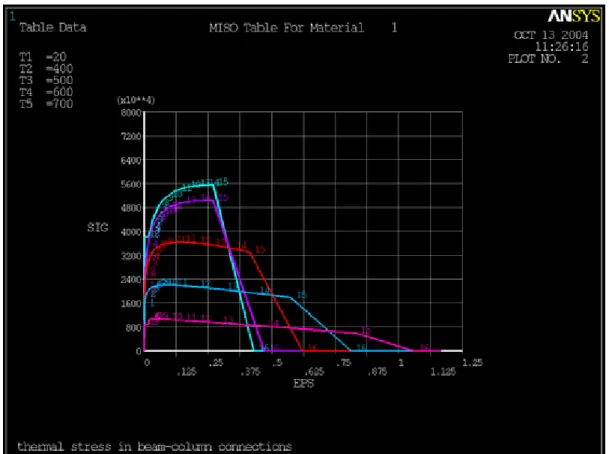Screen dimensions: 609x454
Task: Click the 'T5 =700' temperature entry
Action: [46, 104]
